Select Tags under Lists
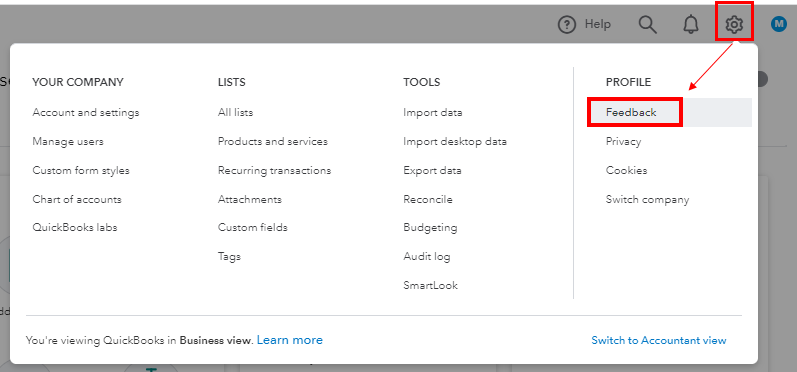This screenshot has height=372, width=797. click(229, 257)
